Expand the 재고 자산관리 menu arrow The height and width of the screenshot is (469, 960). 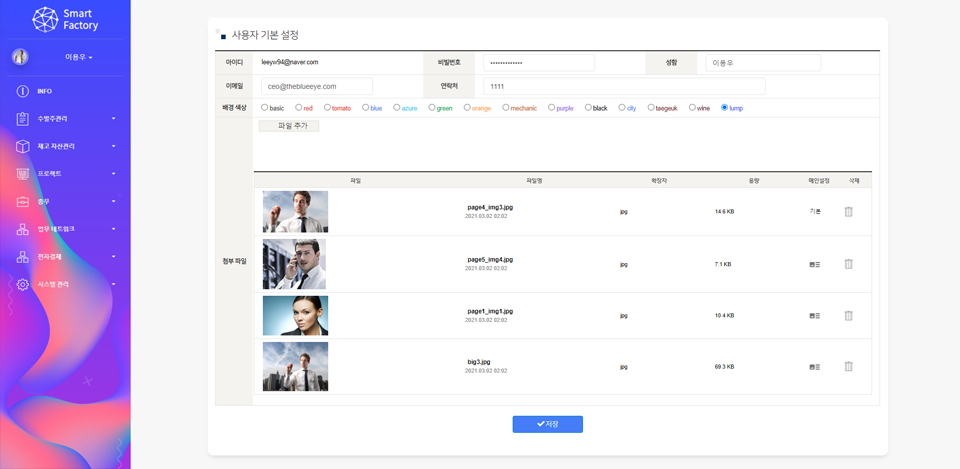[x=113, y=147]
